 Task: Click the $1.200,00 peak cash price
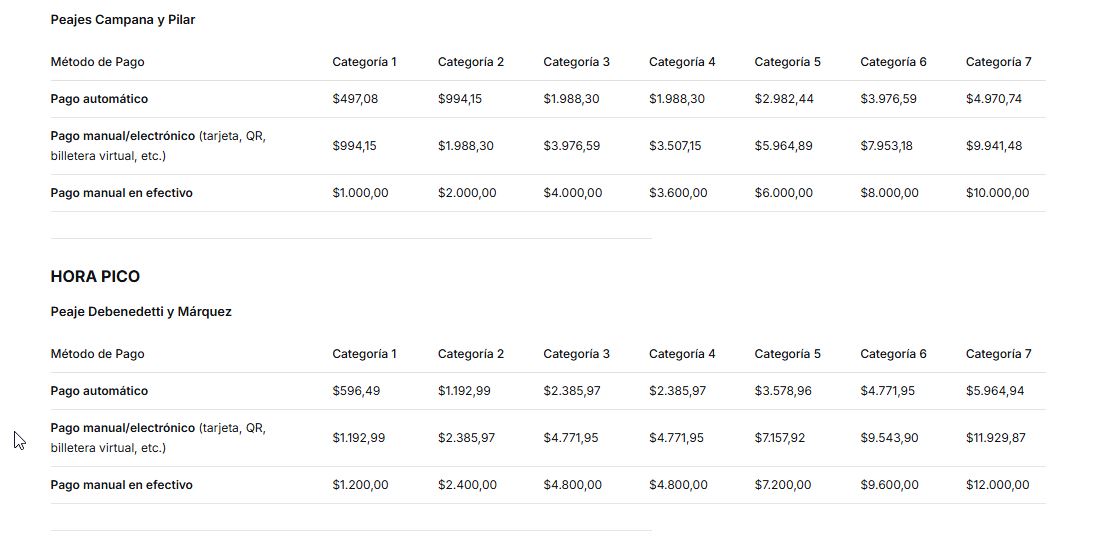tap(360, 485)
